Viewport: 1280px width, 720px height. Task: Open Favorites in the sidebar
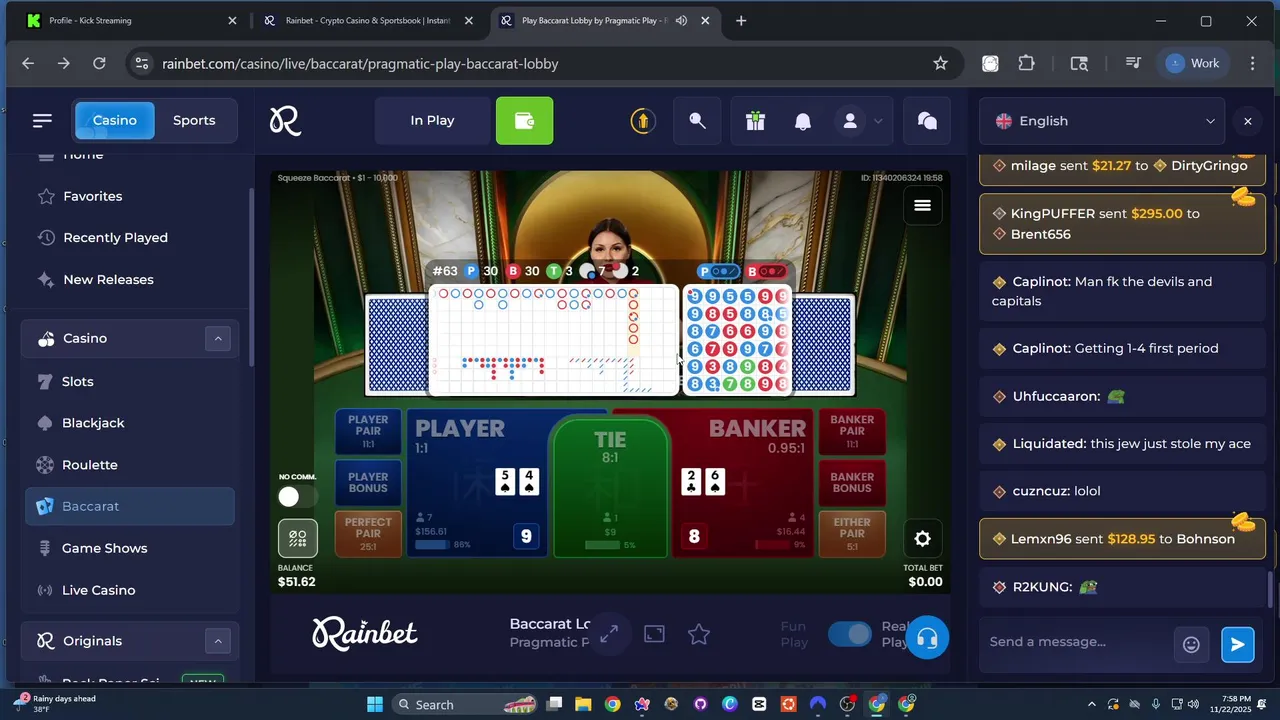pyautogui.click(x=130, y=196)
